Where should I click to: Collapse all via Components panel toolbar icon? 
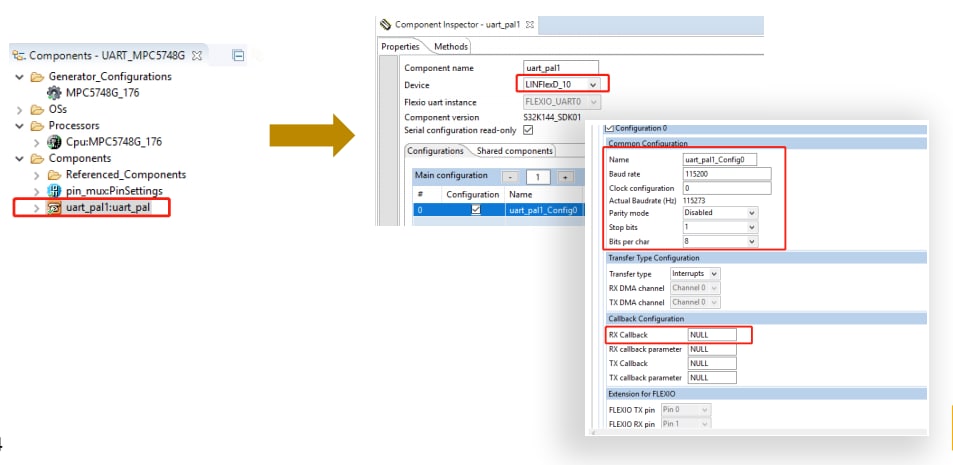[x=238, y=56]
